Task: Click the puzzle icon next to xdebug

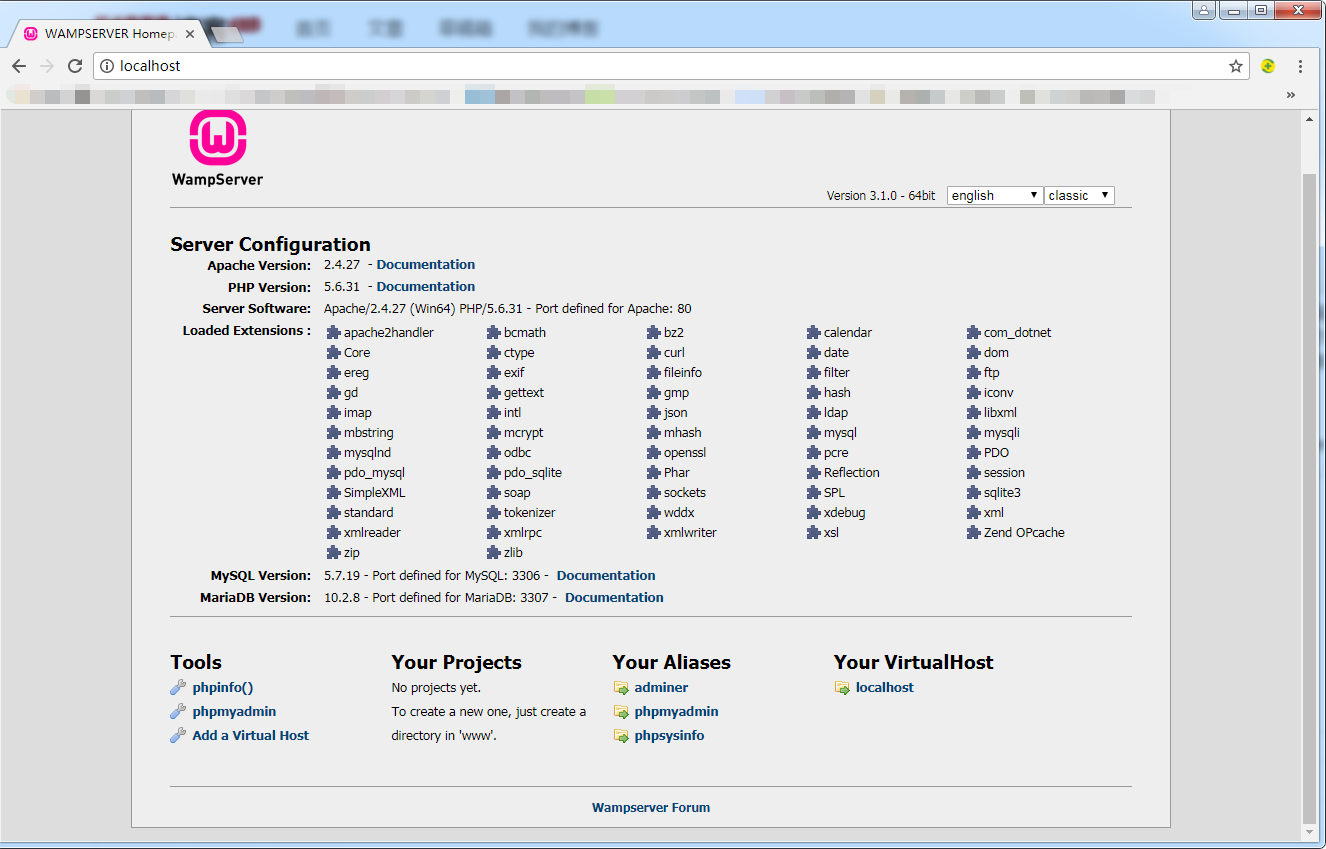Action: (x=814, y=512)
